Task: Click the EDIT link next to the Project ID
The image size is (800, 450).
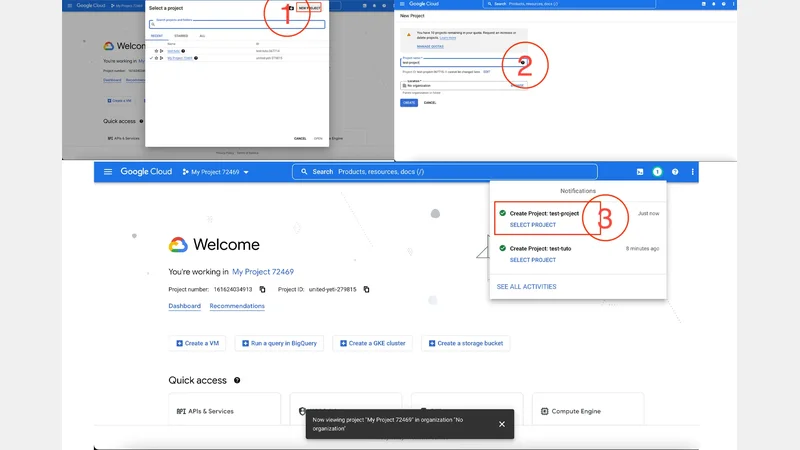Action: [x=487, y=72]
